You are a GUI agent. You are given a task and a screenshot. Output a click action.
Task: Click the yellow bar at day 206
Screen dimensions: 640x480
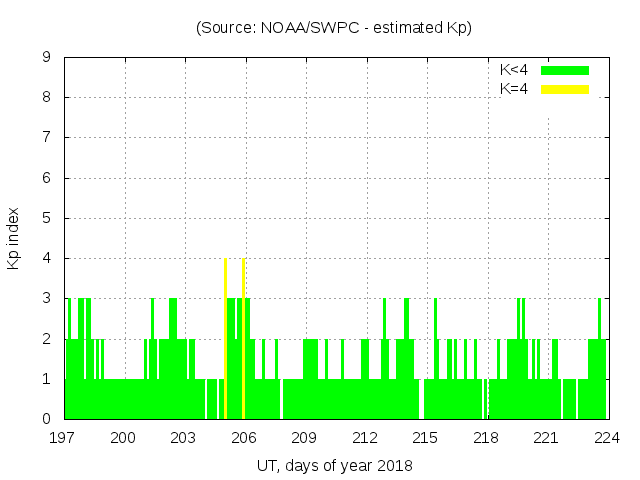click(x=243, y=338)
